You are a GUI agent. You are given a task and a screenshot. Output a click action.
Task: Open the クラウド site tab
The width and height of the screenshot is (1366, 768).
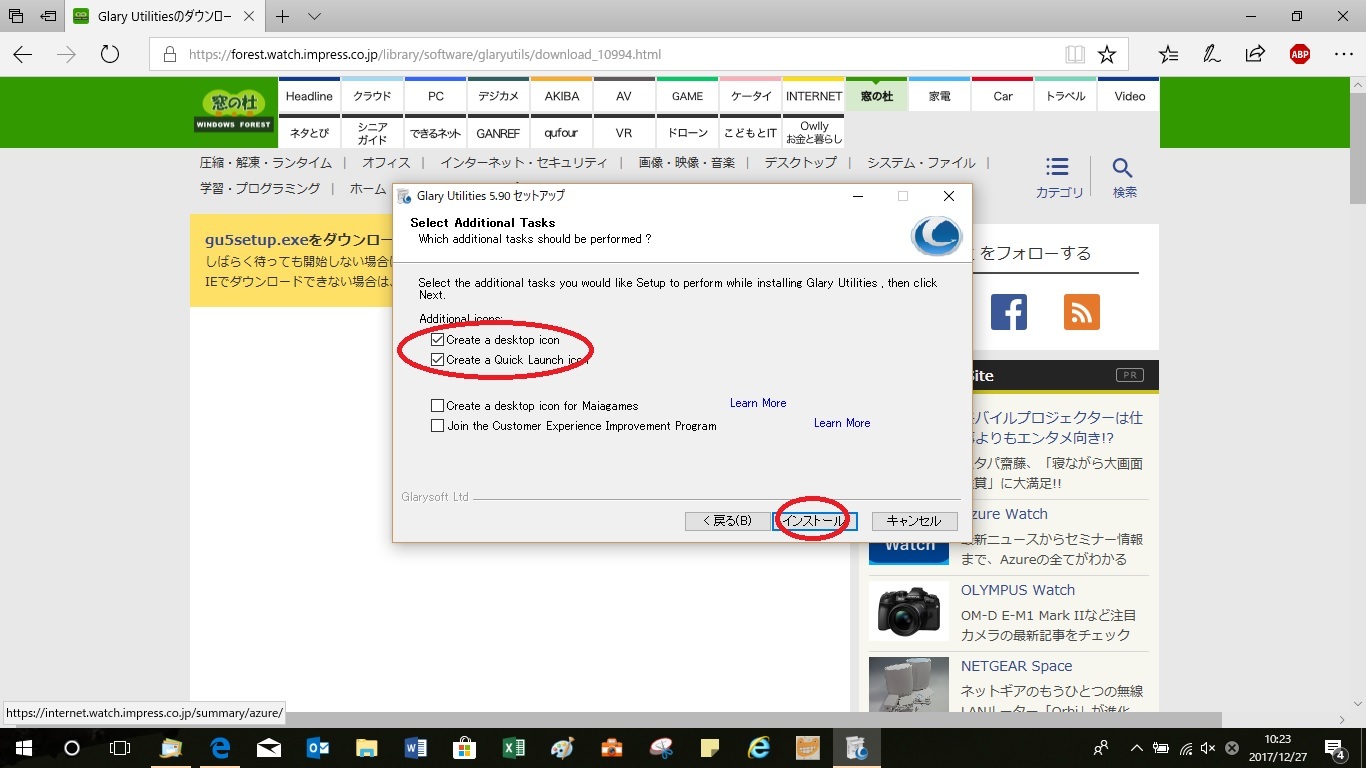point(372,96)
